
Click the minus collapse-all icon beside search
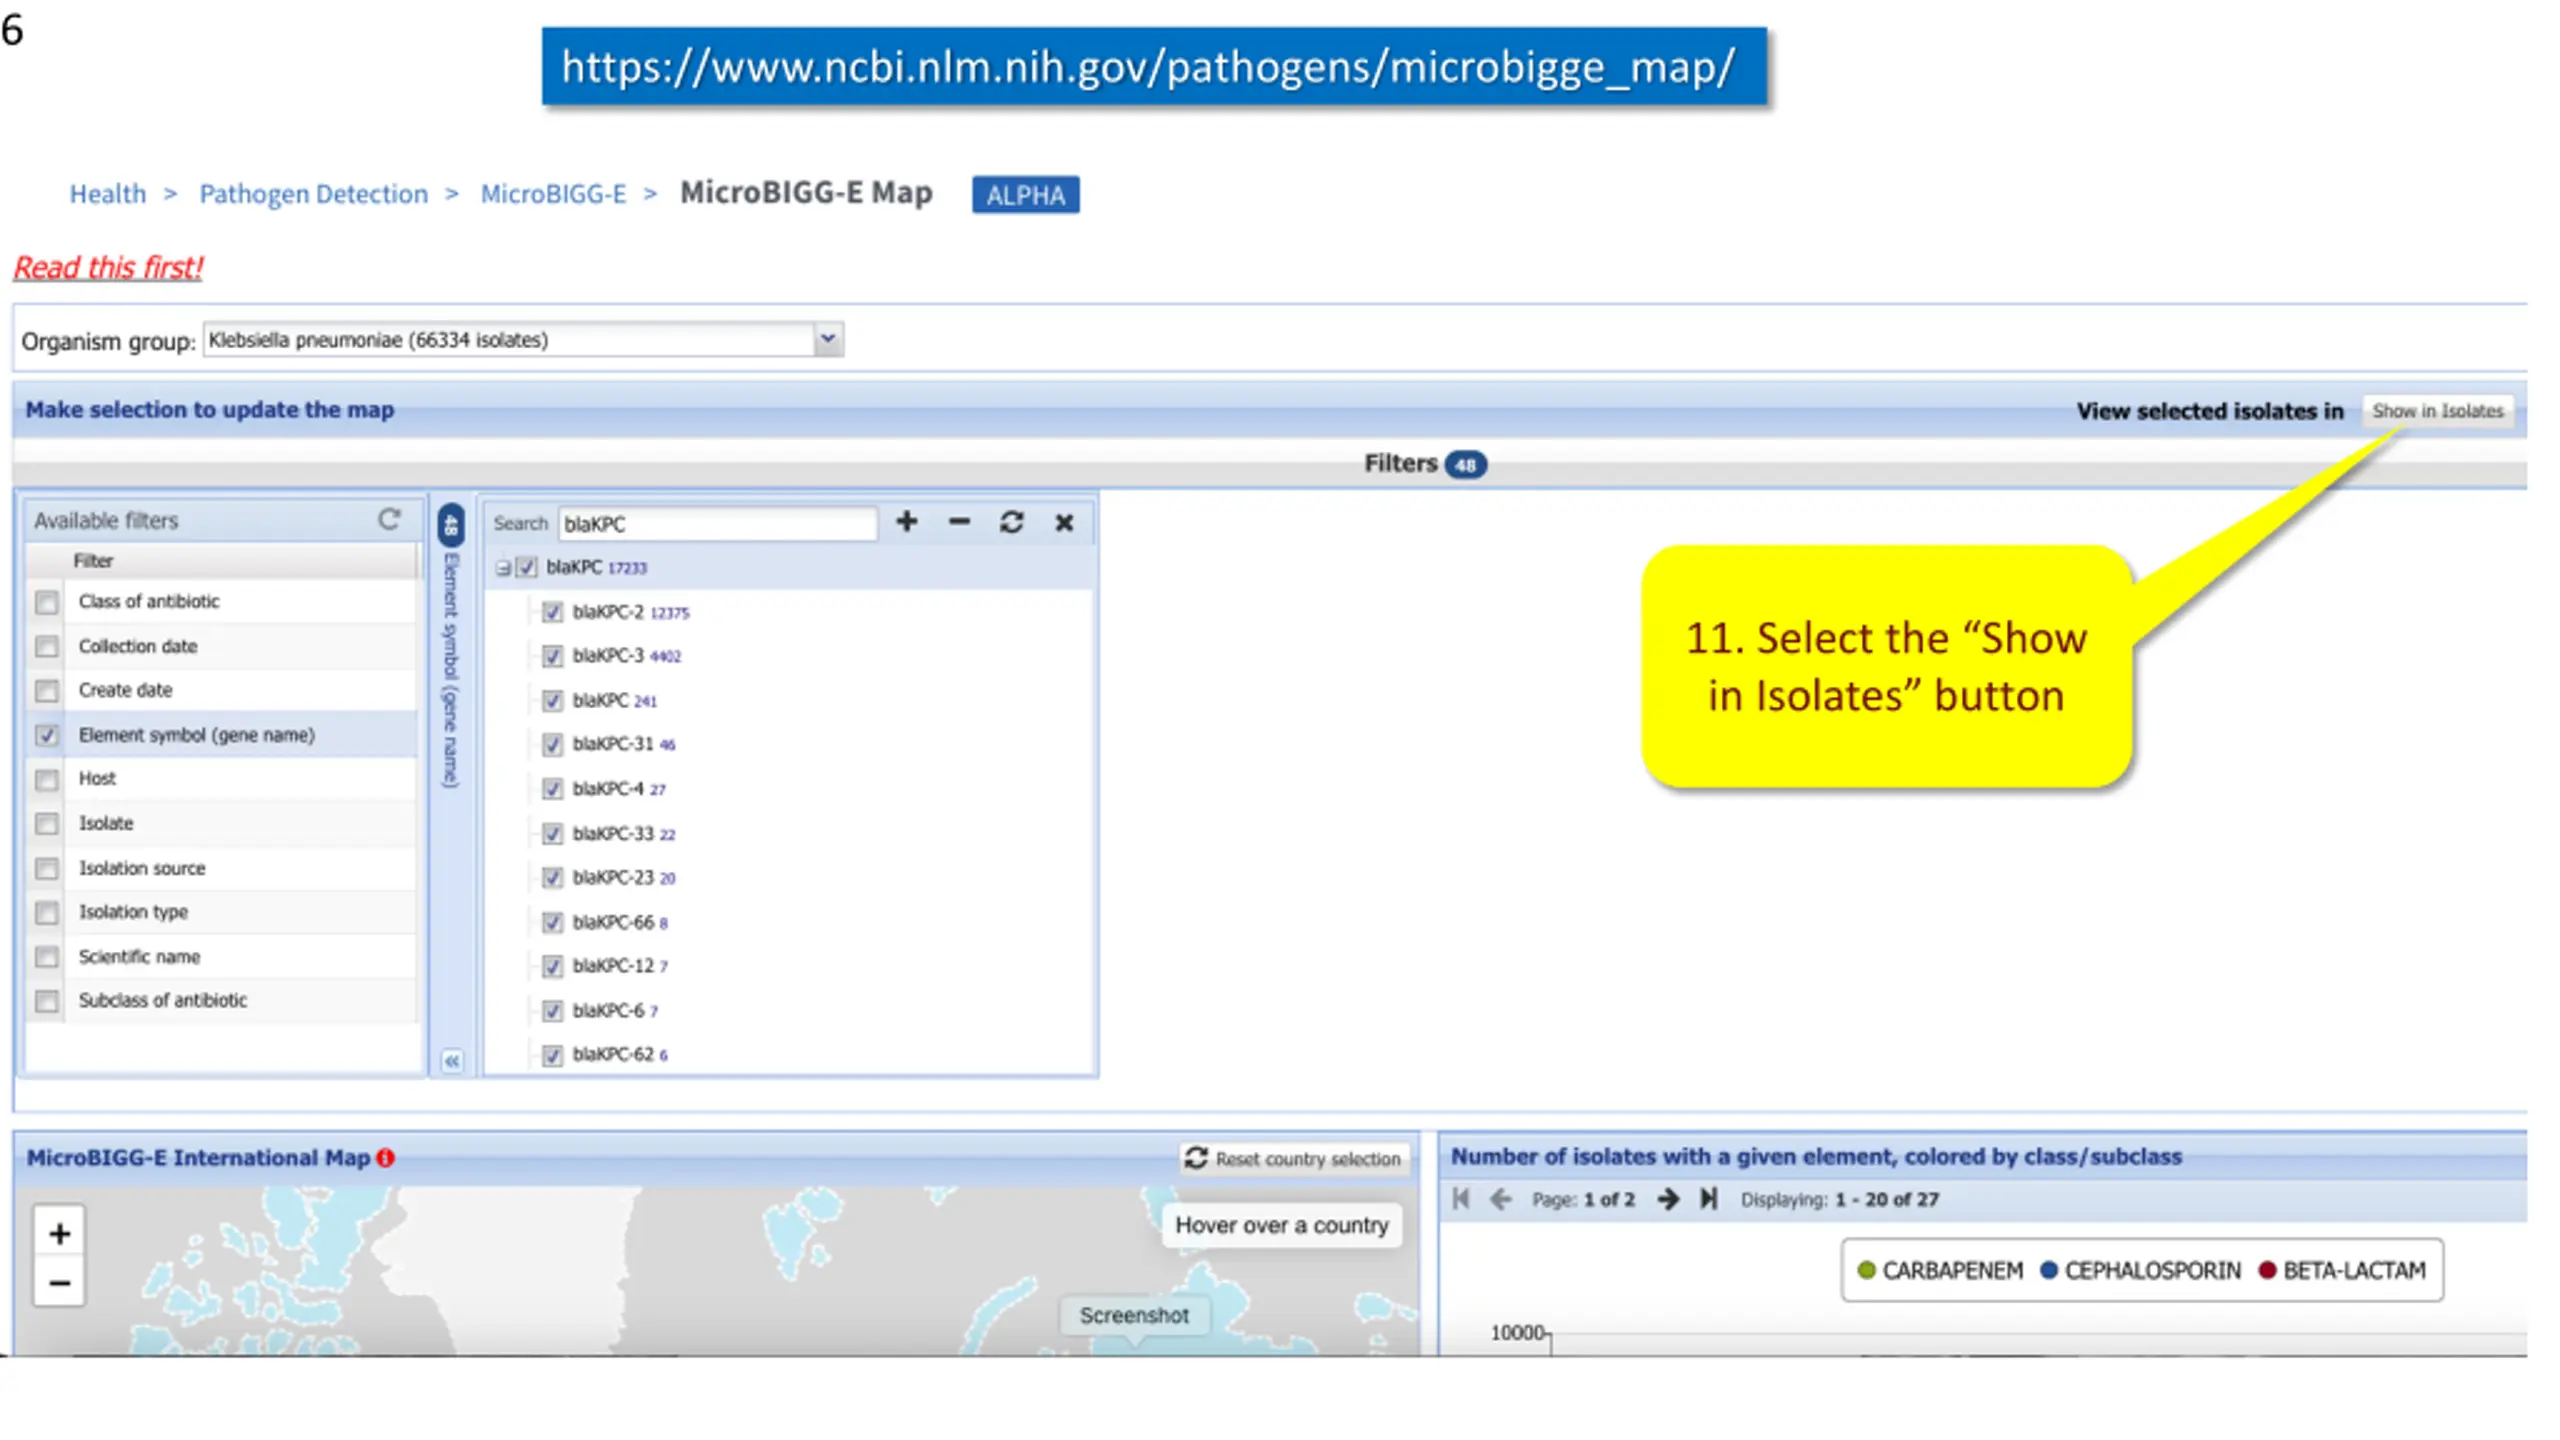959,522
